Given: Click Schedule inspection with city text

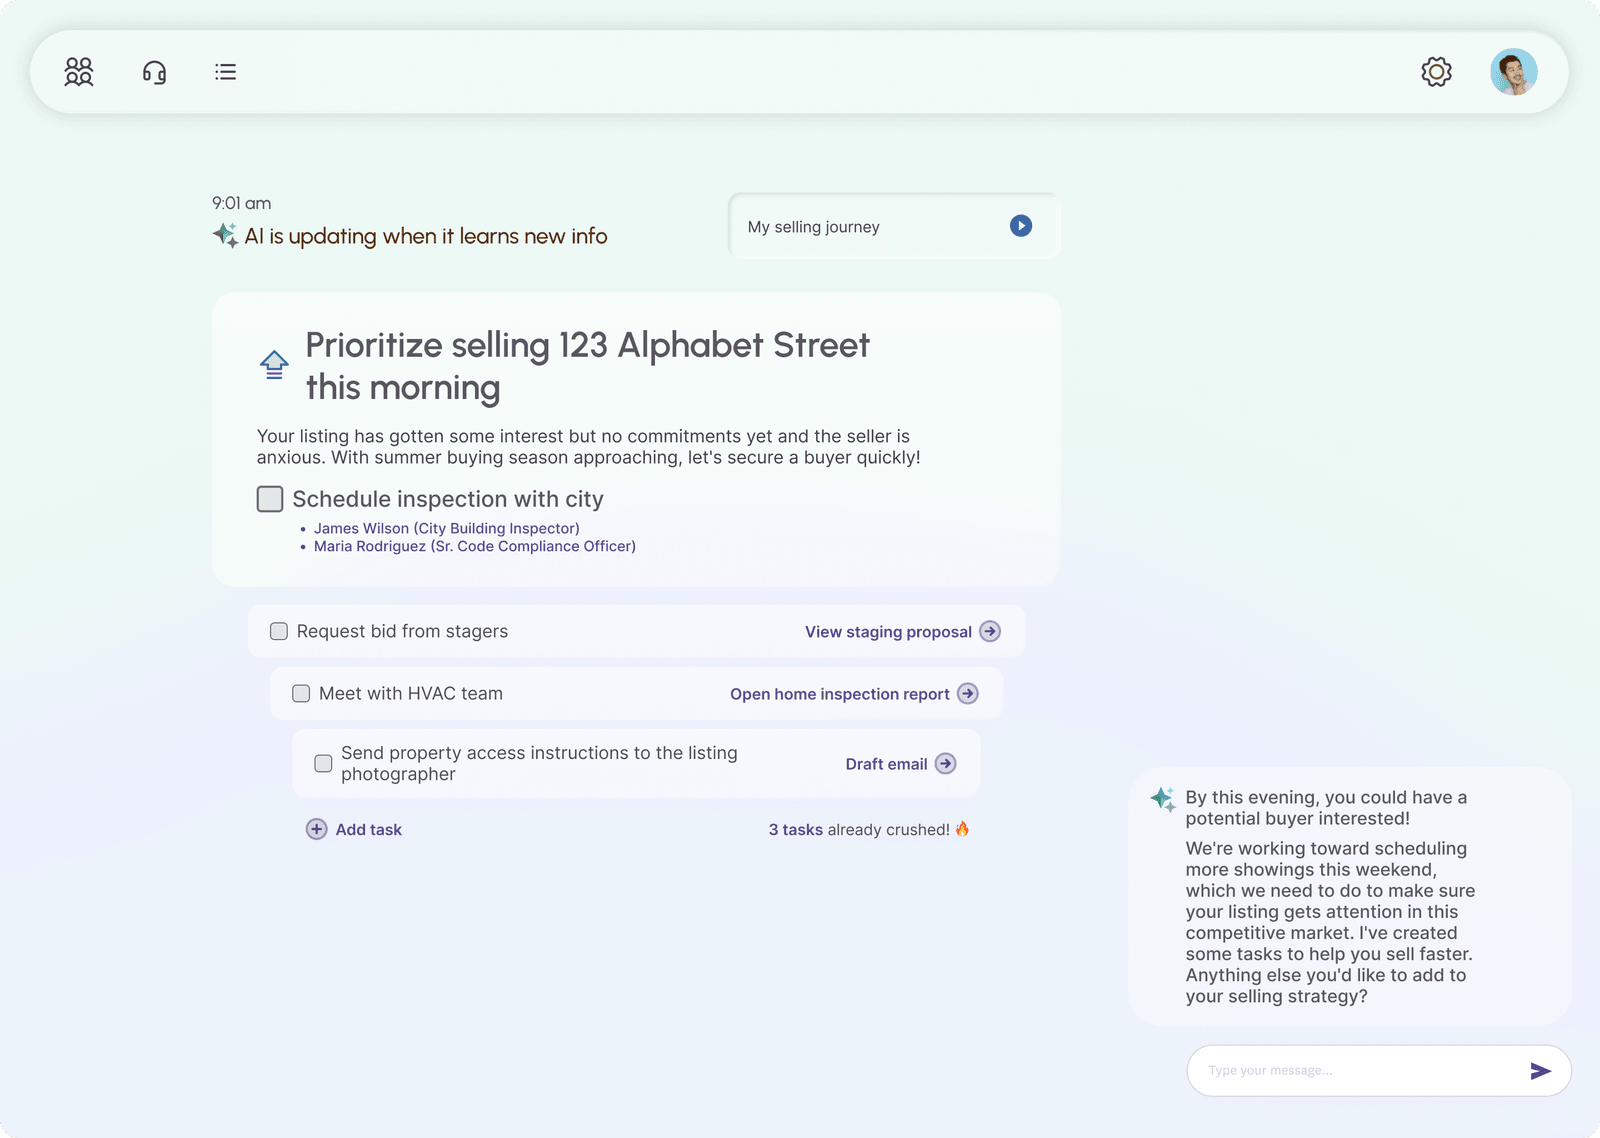Looking at the screenshot, I should [x=448, y=499].
